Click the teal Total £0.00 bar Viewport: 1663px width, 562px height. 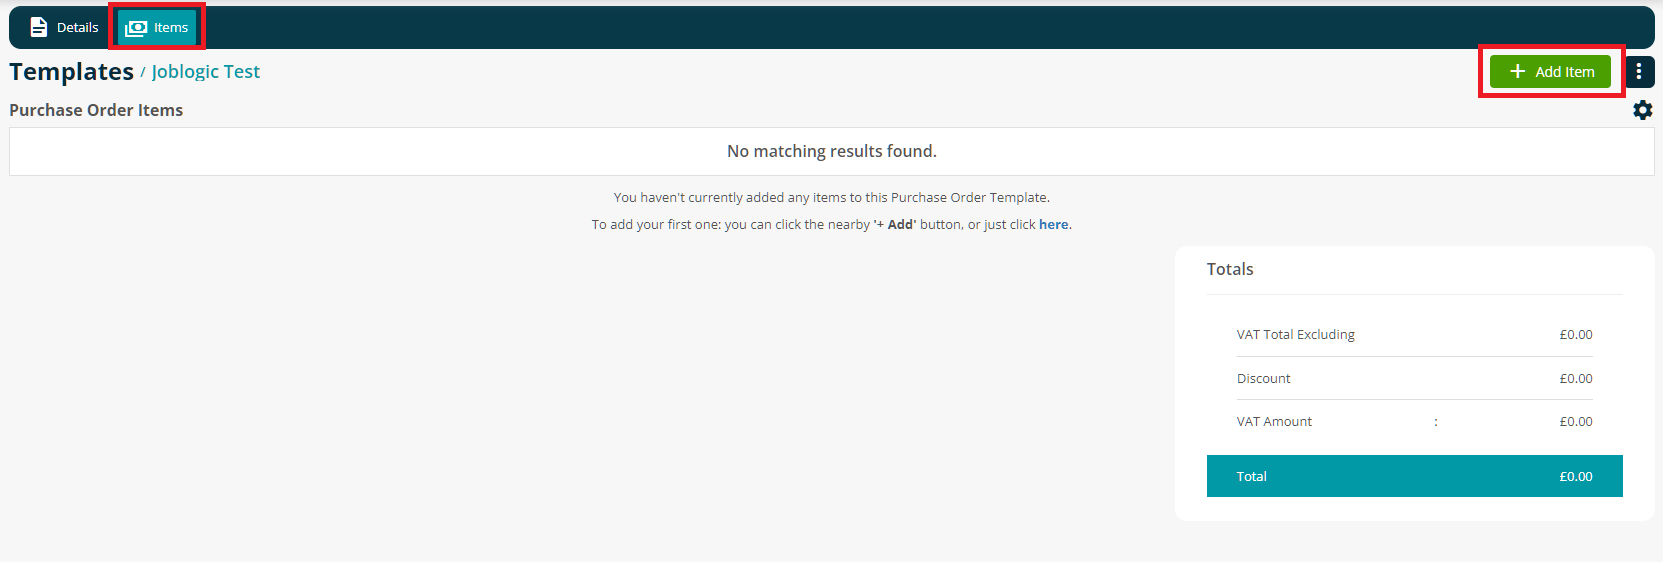click(1415, 476)
